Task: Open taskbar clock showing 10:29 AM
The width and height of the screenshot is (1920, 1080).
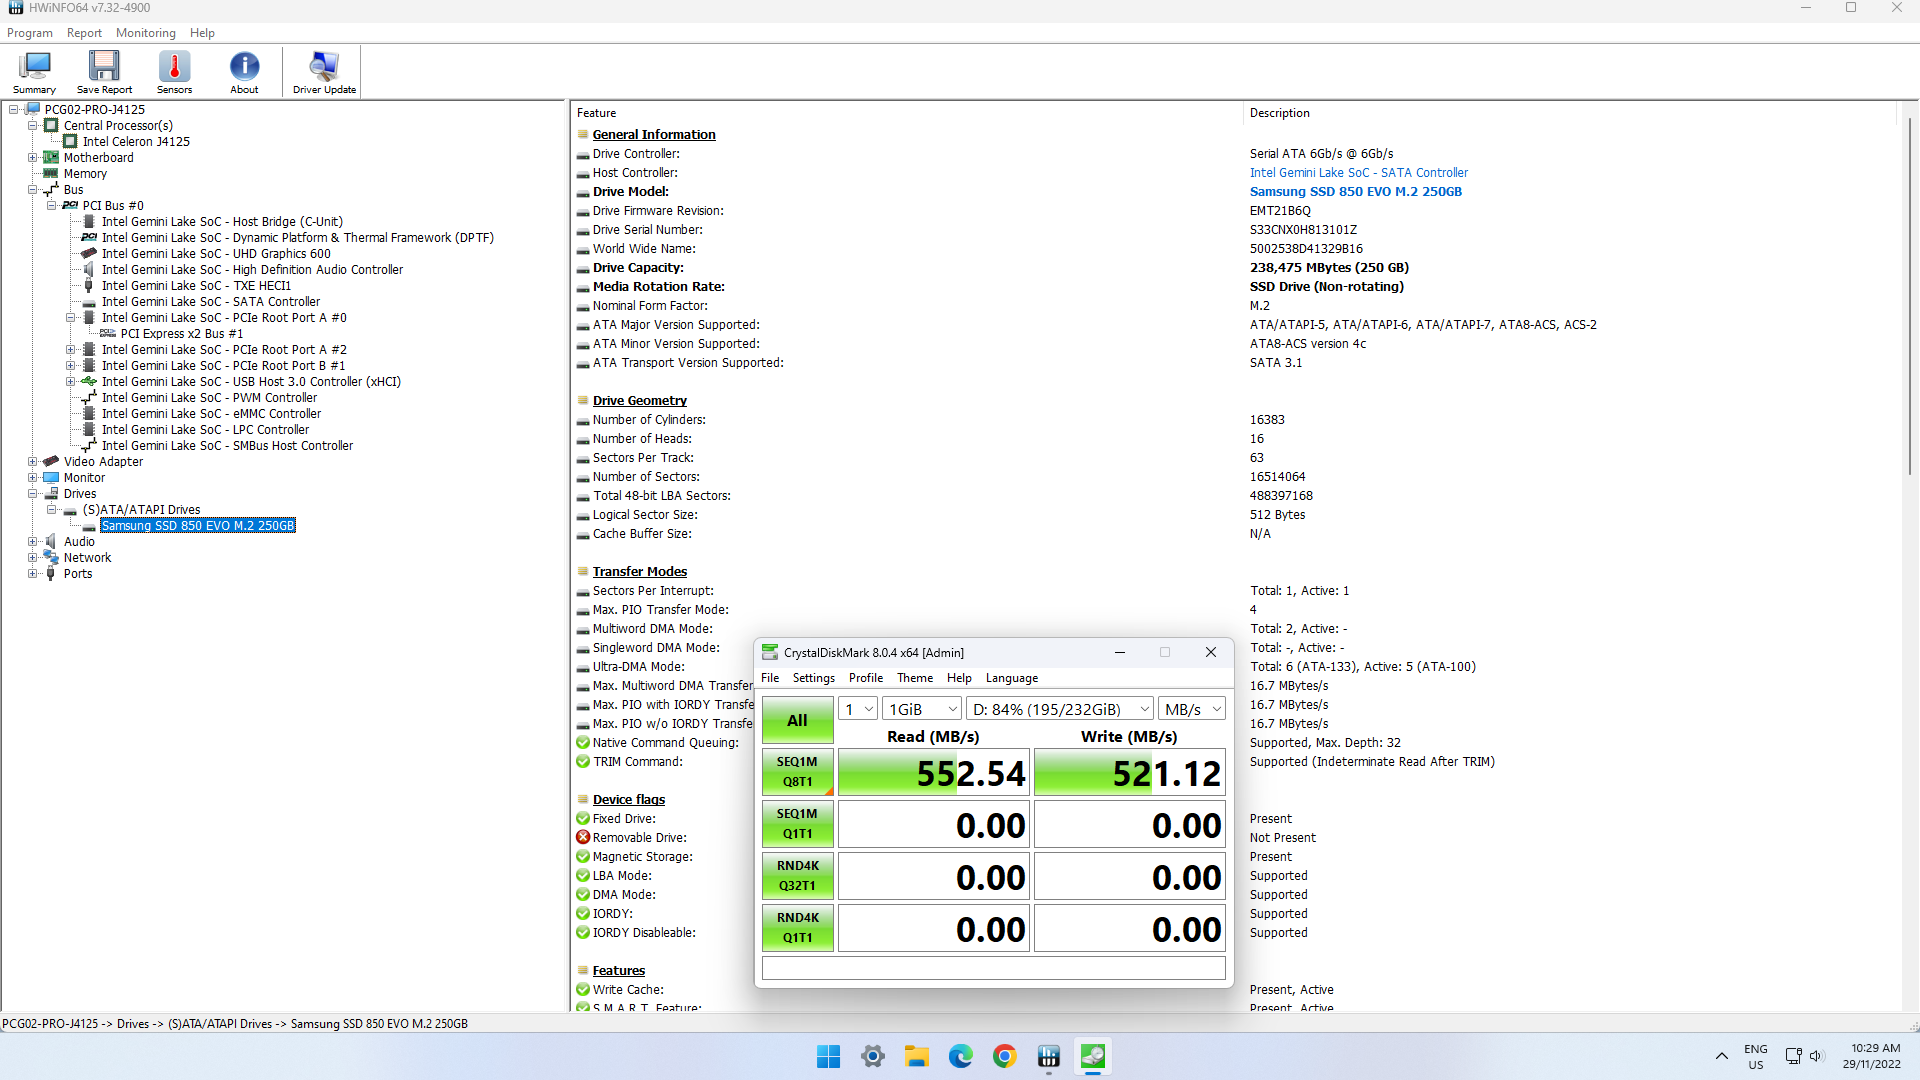Action: point(1871,1056)
